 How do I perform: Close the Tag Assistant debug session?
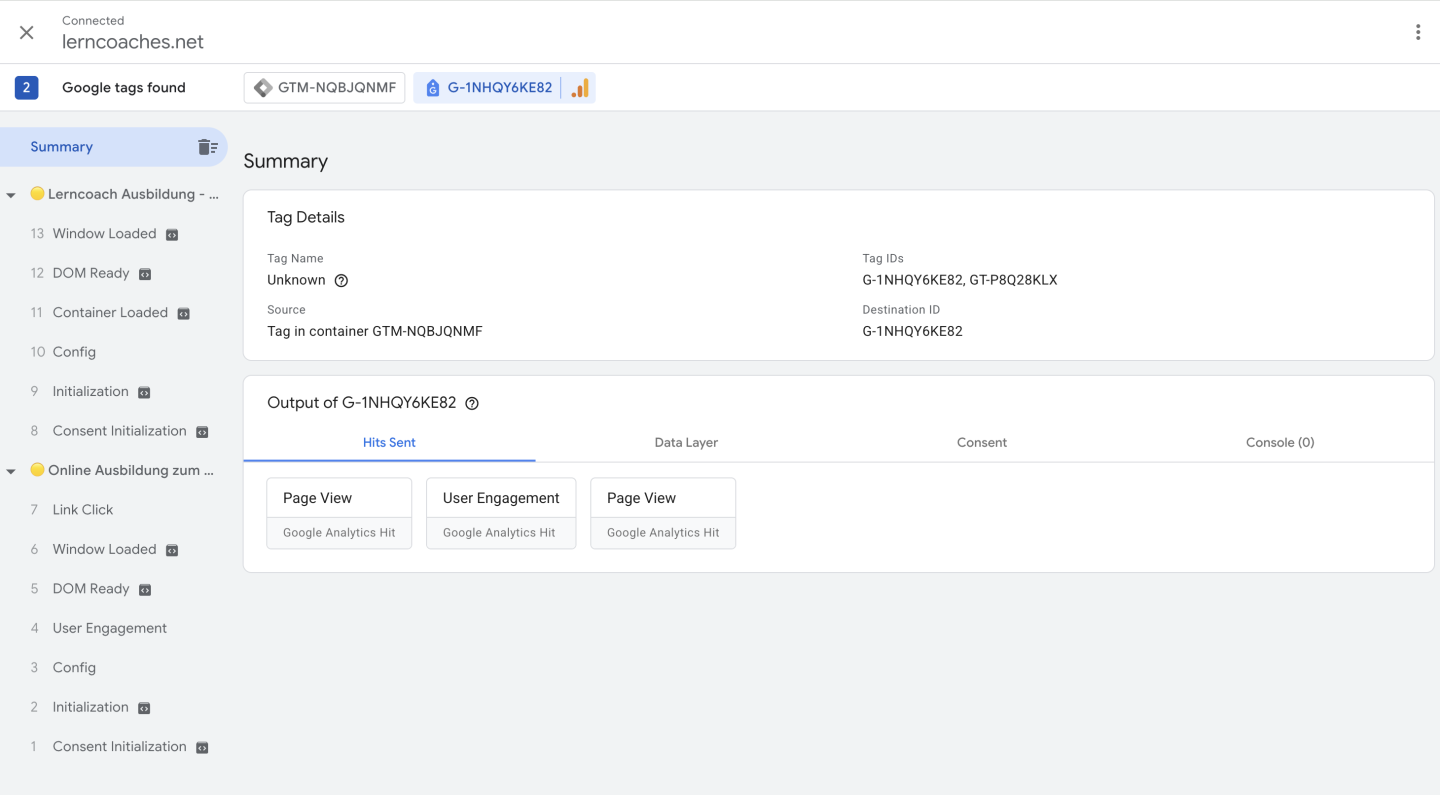pos(27,32)
